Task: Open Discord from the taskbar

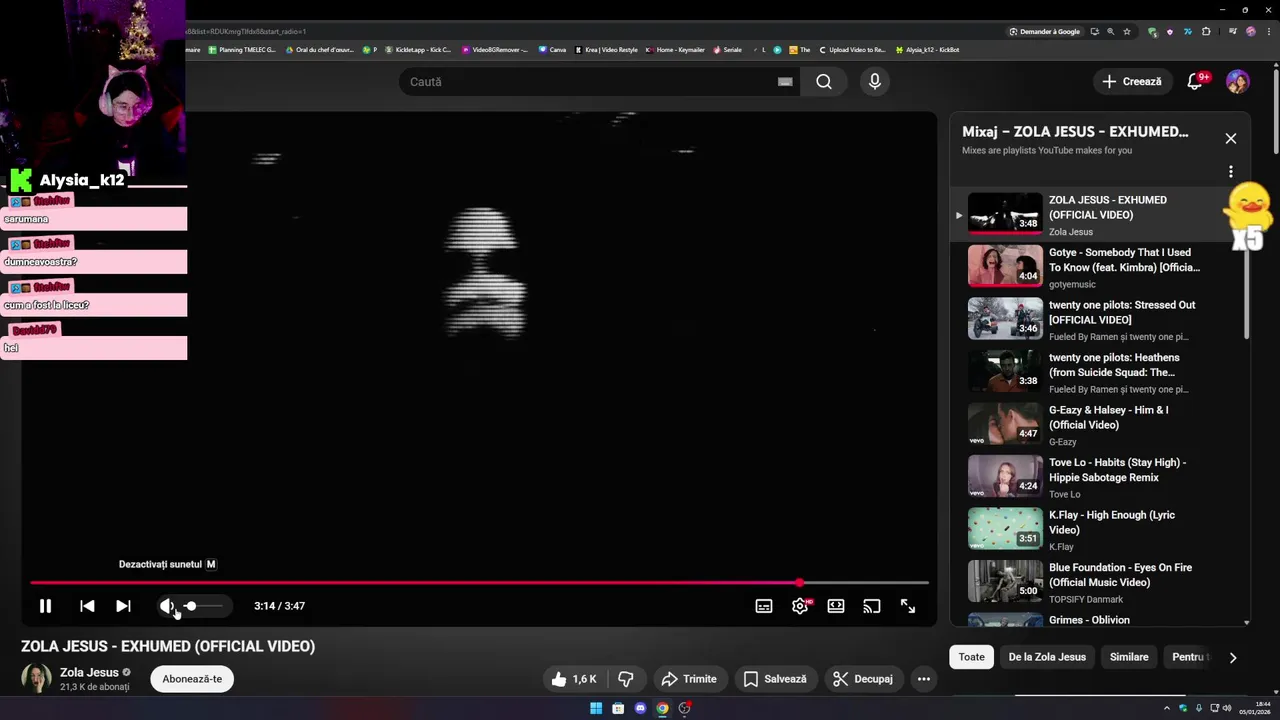Action: (x=640, y=708)
